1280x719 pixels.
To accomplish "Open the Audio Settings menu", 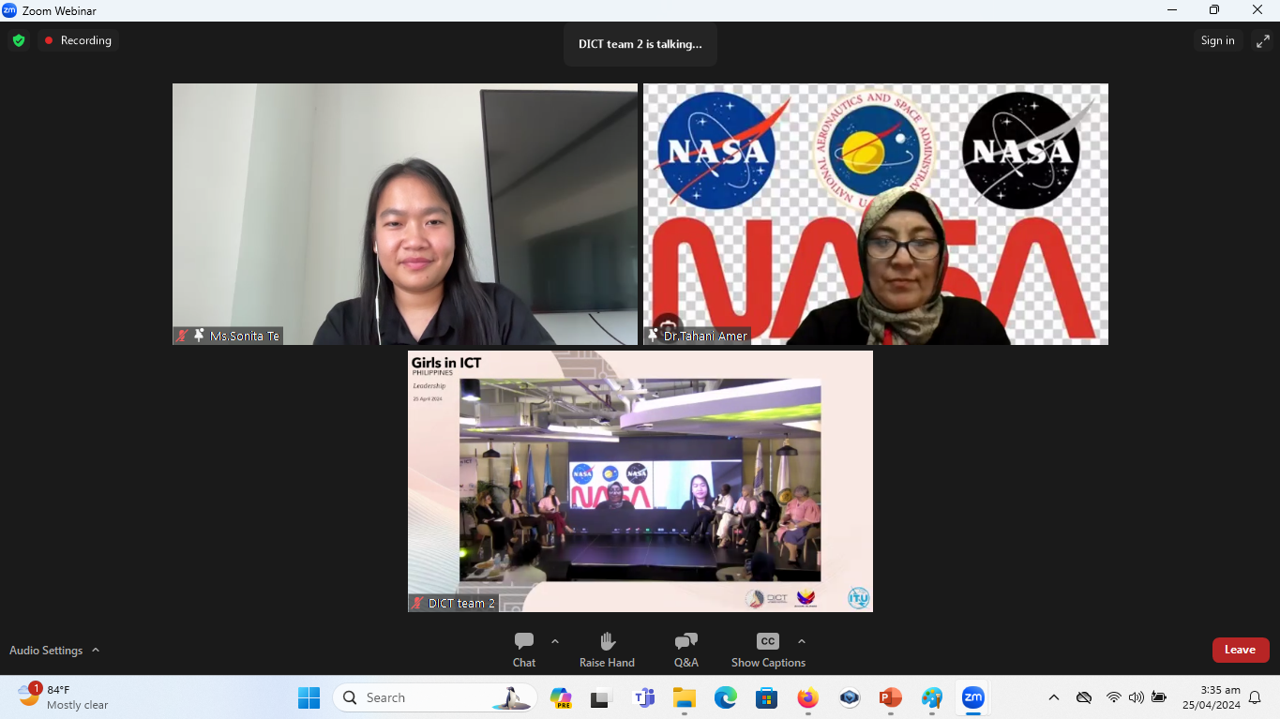I will (55, 650).
